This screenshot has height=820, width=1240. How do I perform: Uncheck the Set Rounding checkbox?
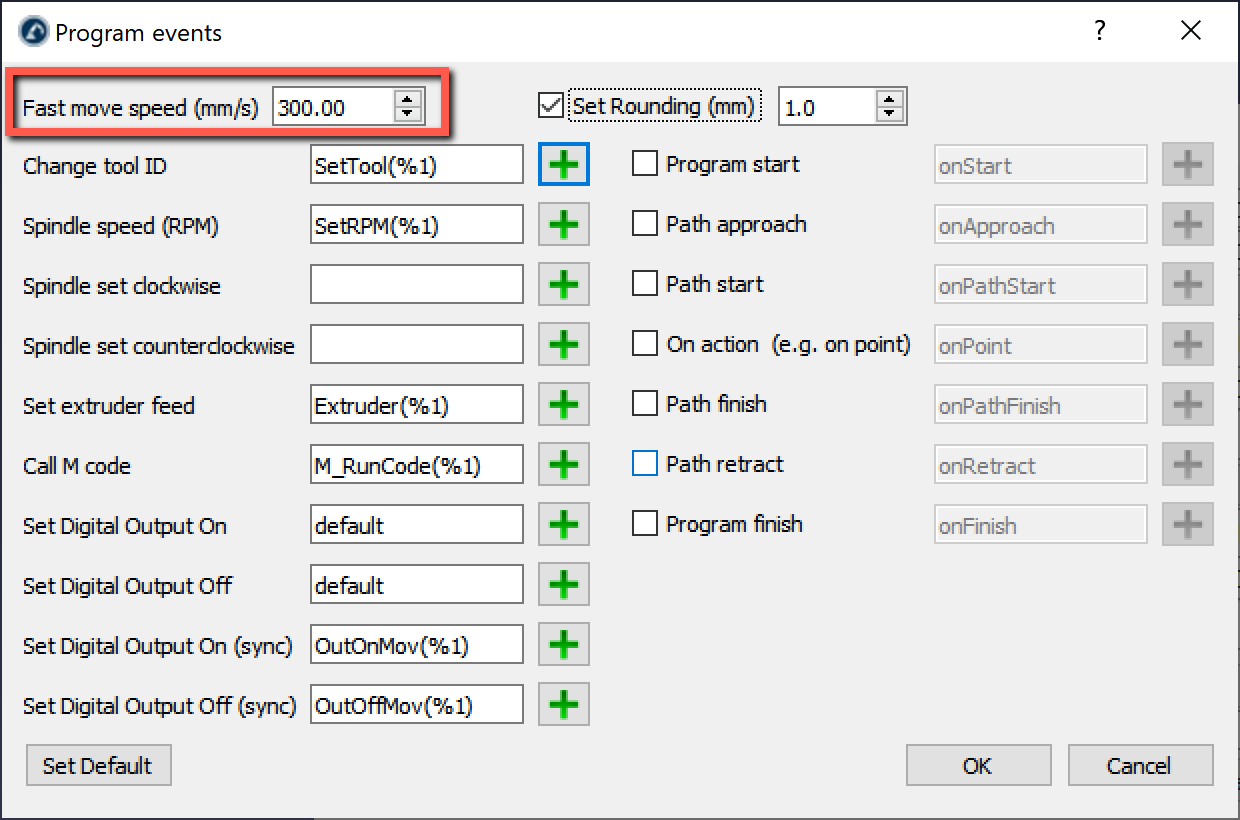[550, 105]
